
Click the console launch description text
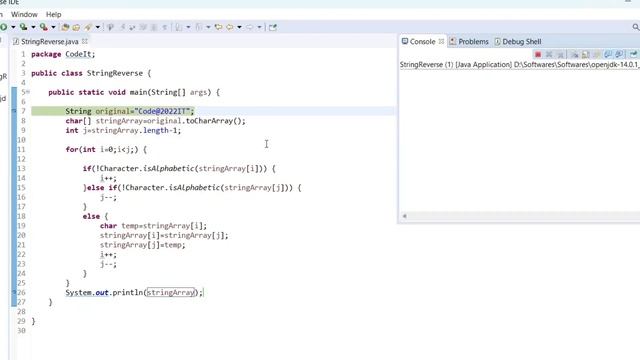coord(520,64)
